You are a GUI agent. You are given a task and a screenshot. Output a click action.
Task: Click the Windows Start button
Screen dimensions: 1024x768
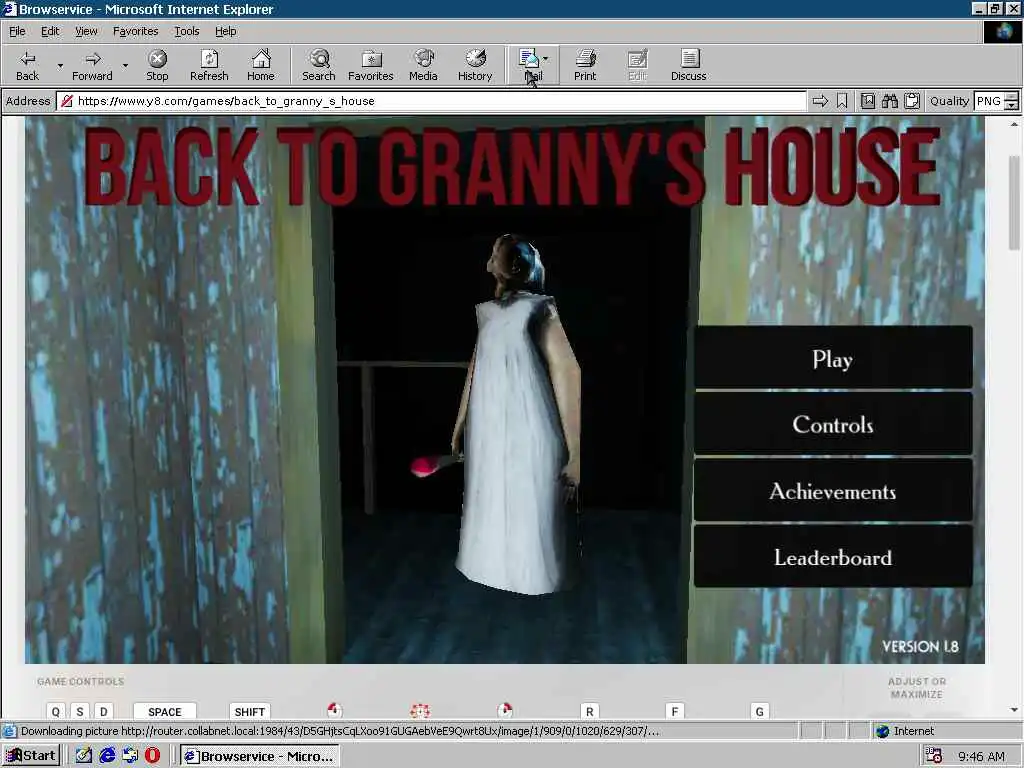31,756
